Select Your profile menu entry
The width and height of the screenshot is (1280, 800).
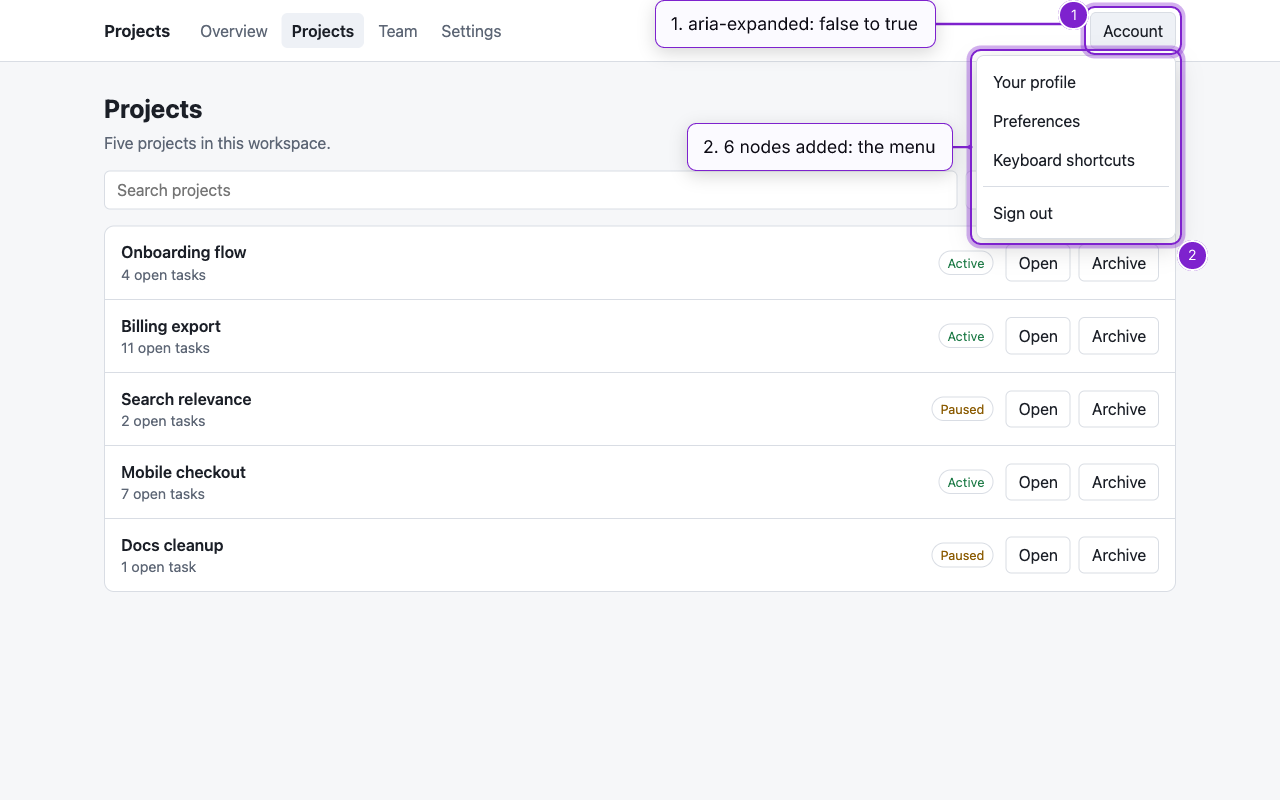1076,82
